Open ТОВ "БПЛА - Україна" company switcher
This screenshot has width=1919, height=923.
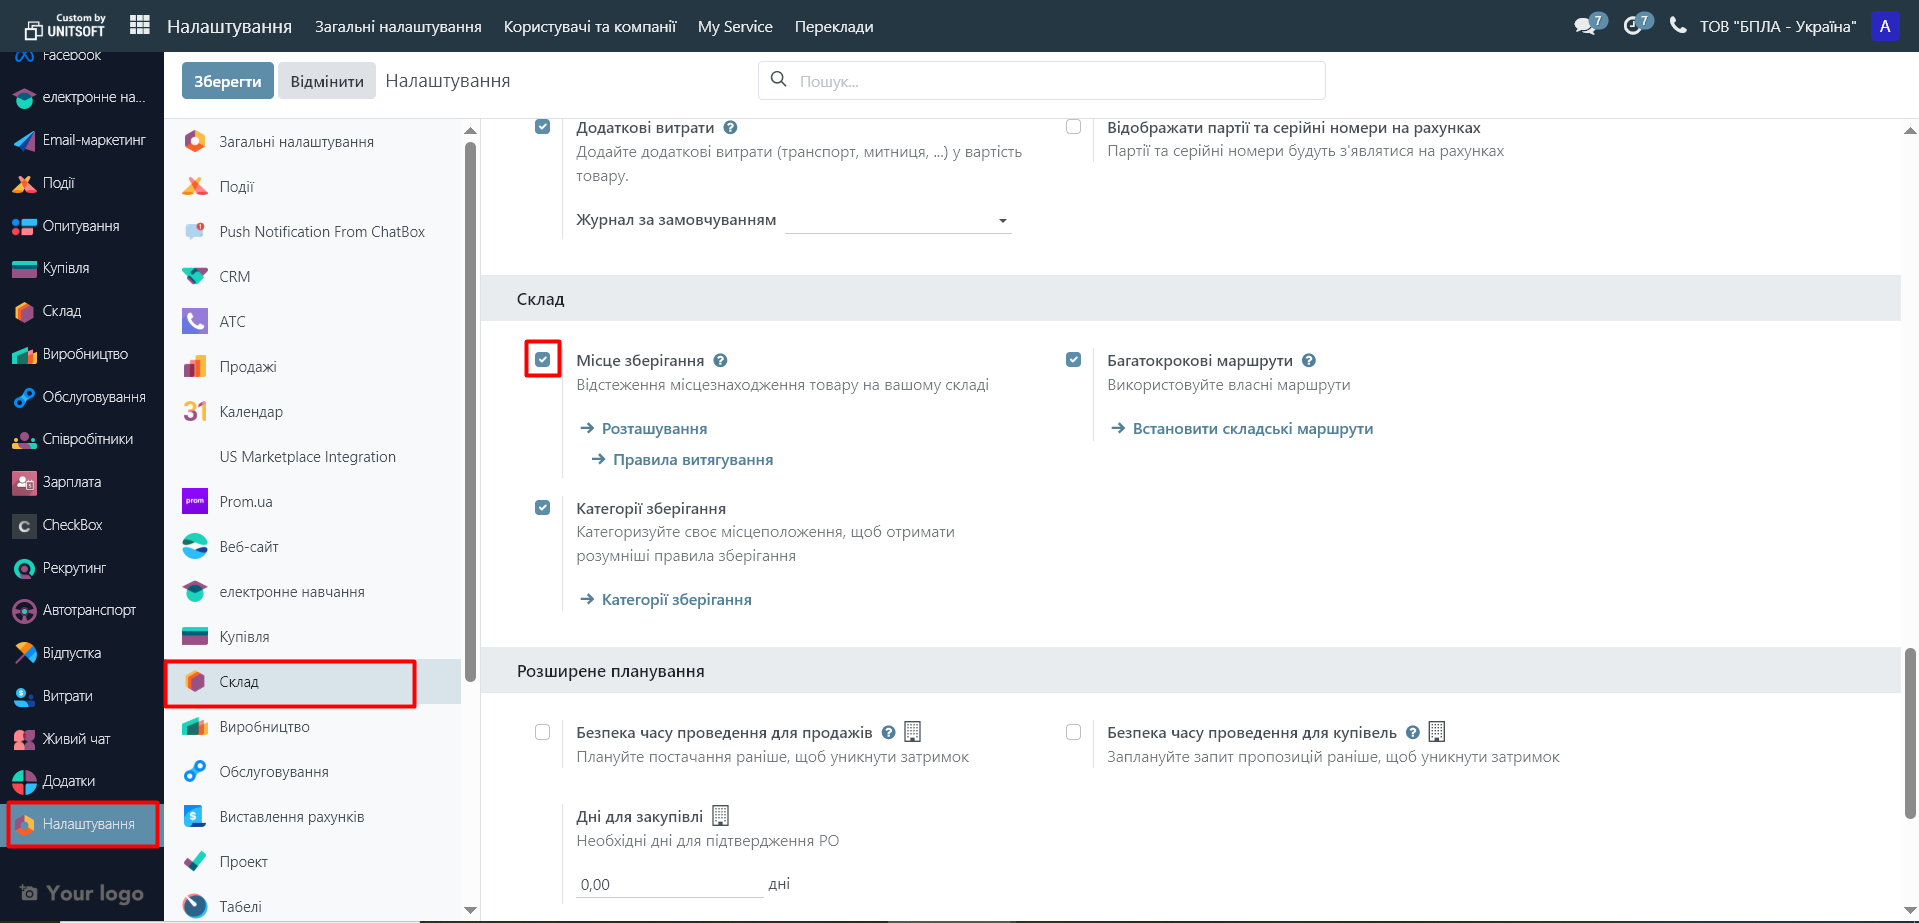point(1777,26)
